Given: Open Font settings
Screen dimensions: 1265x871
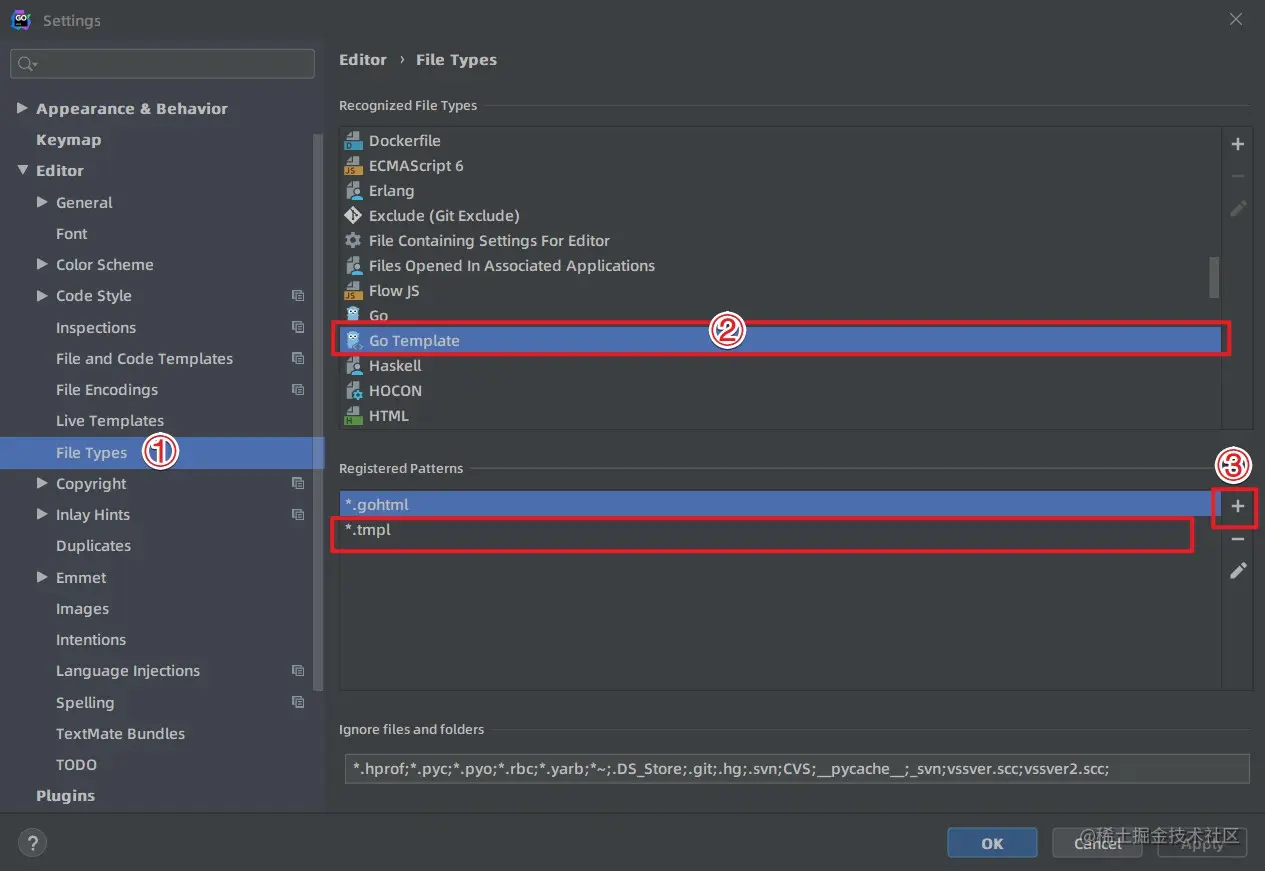Looking at the screenshot, I should point(72,234).
